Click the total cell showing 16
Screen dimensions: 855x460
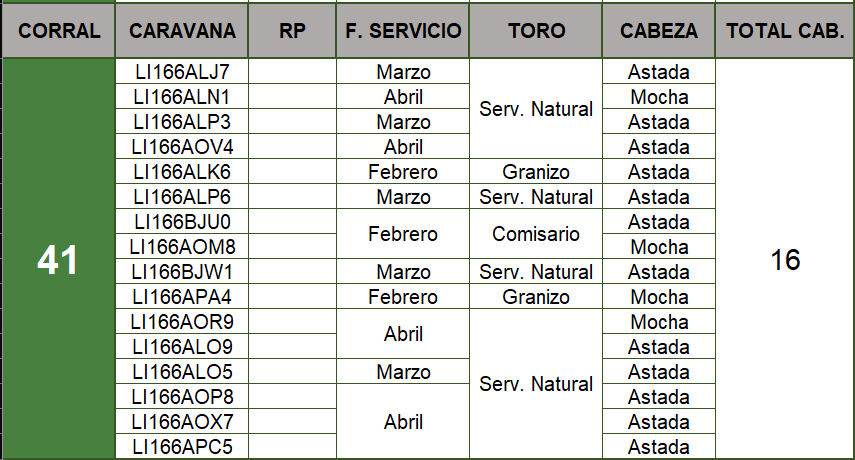point(785,260)
